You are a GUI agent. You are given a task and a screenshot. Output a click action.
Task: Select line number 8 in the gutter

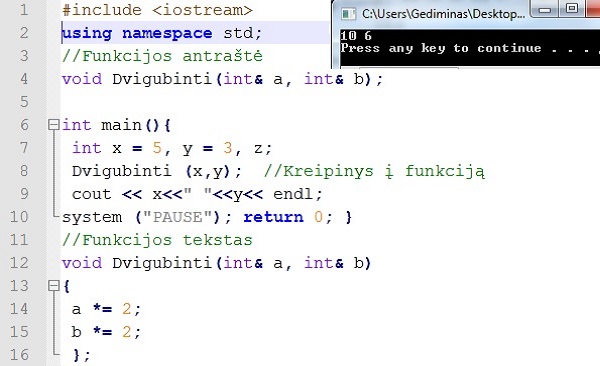(x=24, y=171)
